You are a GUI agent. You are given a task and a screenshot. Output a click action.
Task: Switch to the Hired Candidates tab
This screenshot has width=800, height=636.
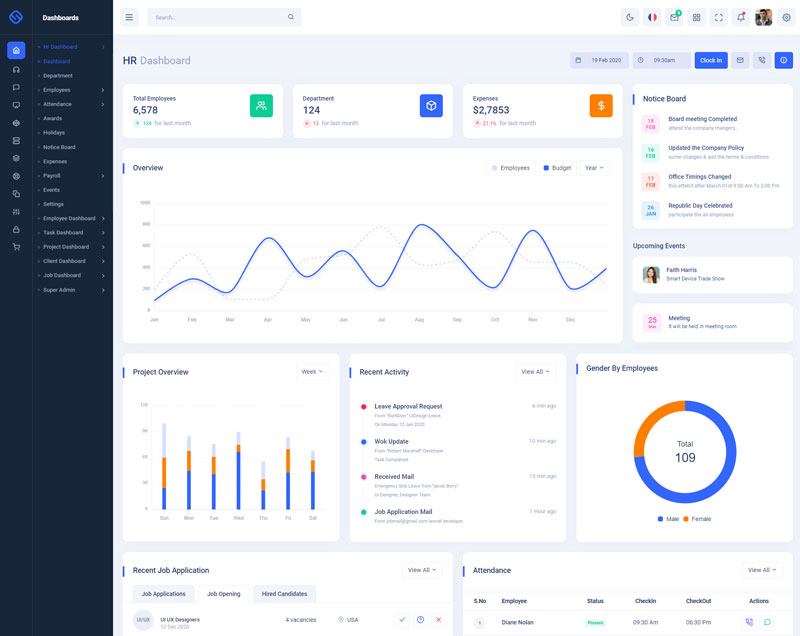pyautogui.click(x=284, y=594)
